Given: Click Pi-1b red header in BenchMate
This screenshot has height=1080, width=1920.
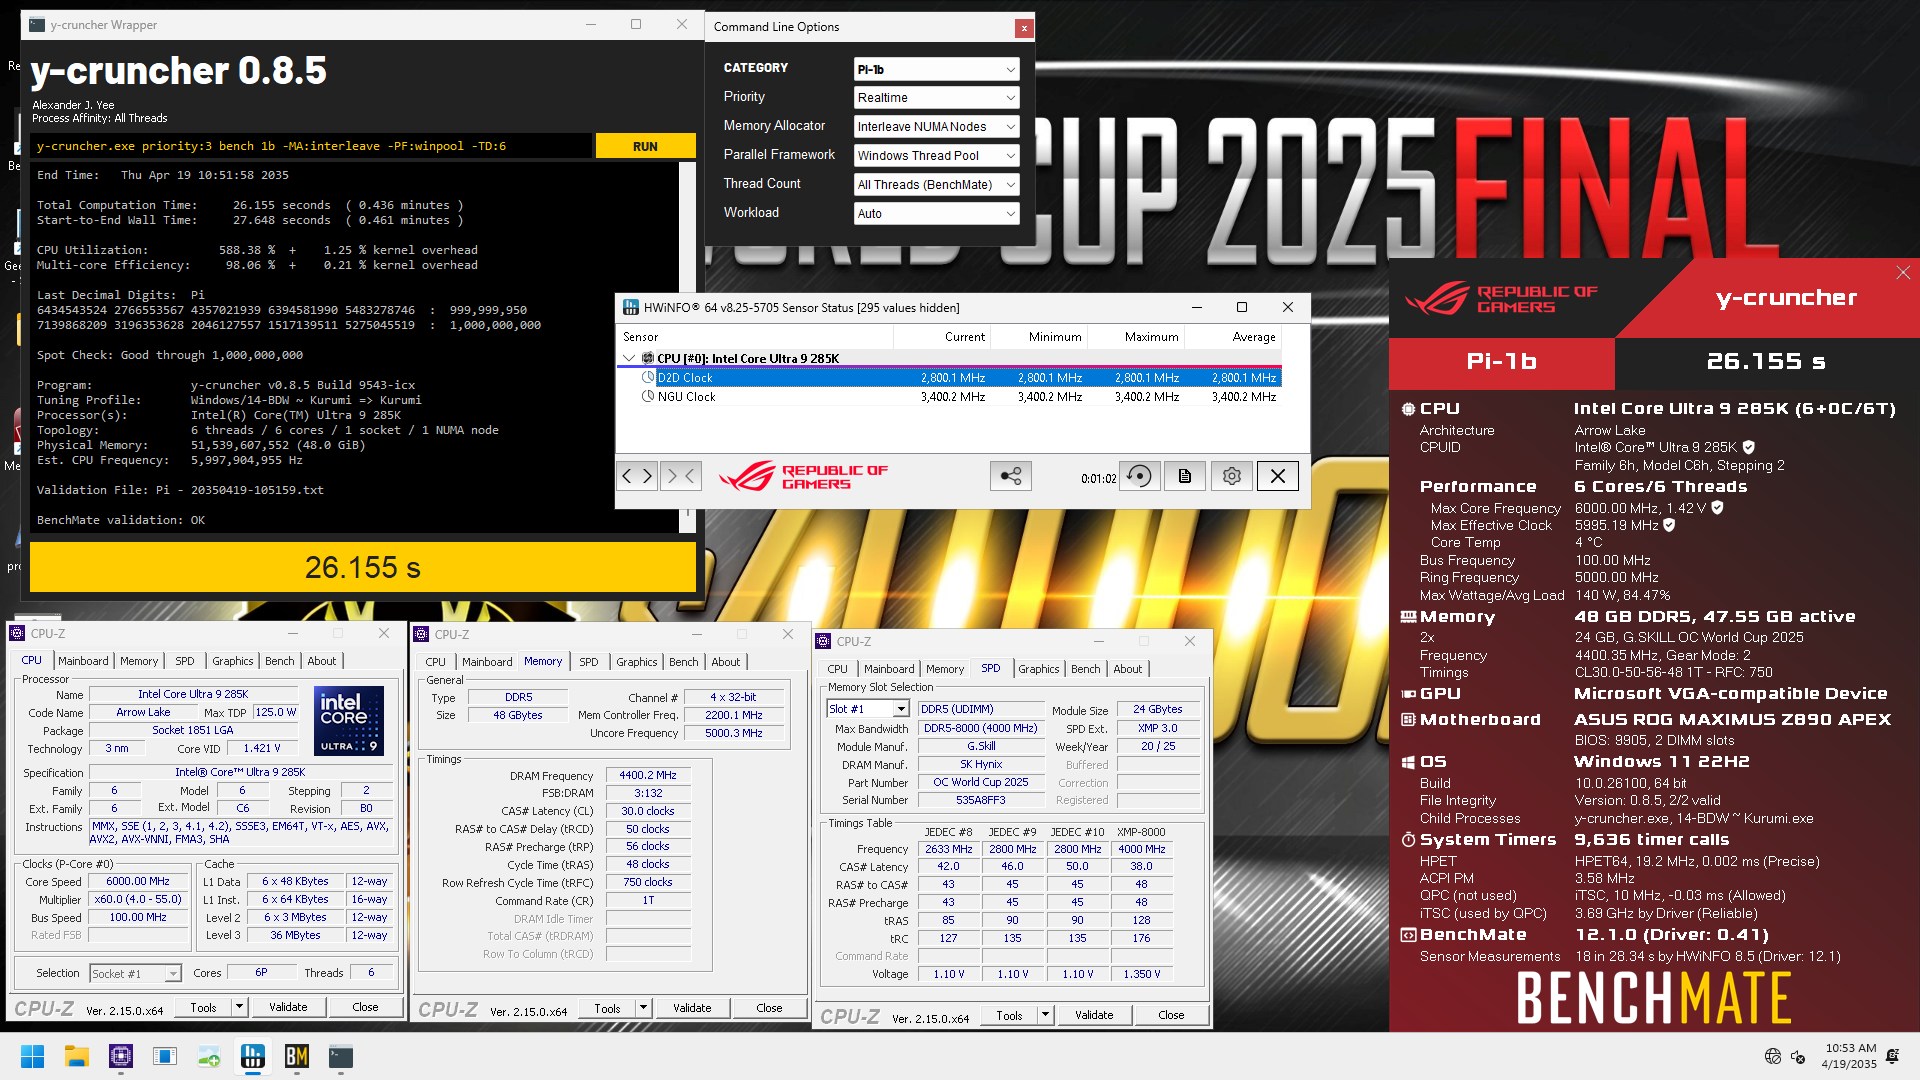Looking at the screenshot, I should [x=1501, y=362].
